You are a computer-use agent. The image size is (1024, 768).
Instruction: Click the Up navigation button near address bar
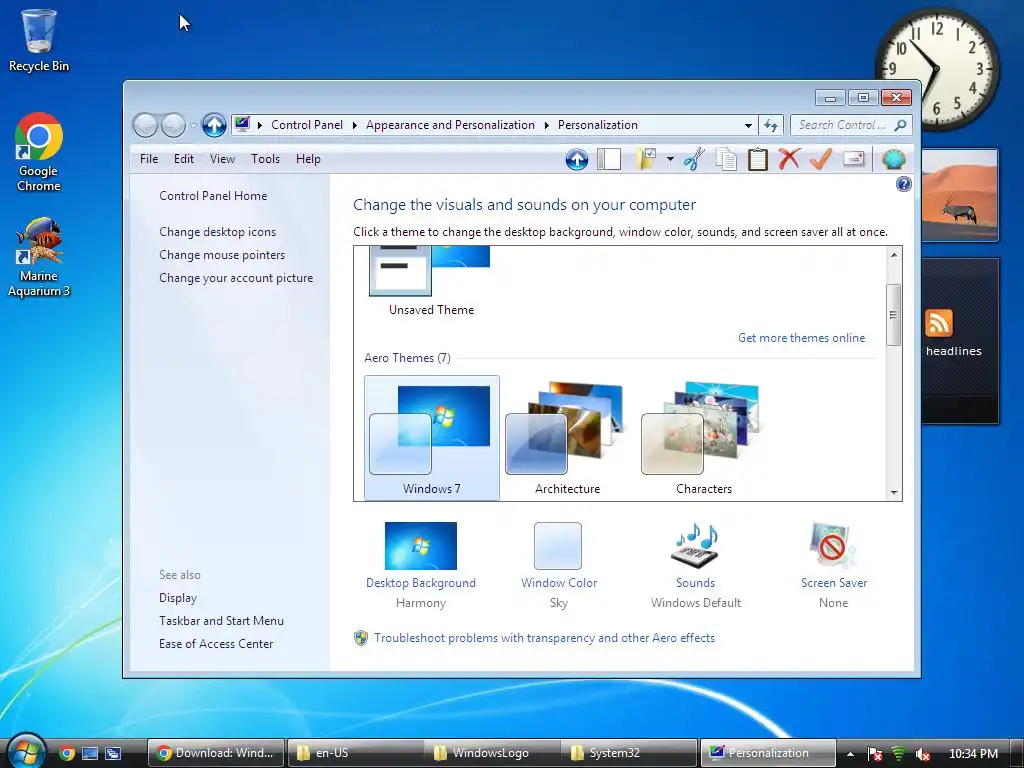point(214,125)
